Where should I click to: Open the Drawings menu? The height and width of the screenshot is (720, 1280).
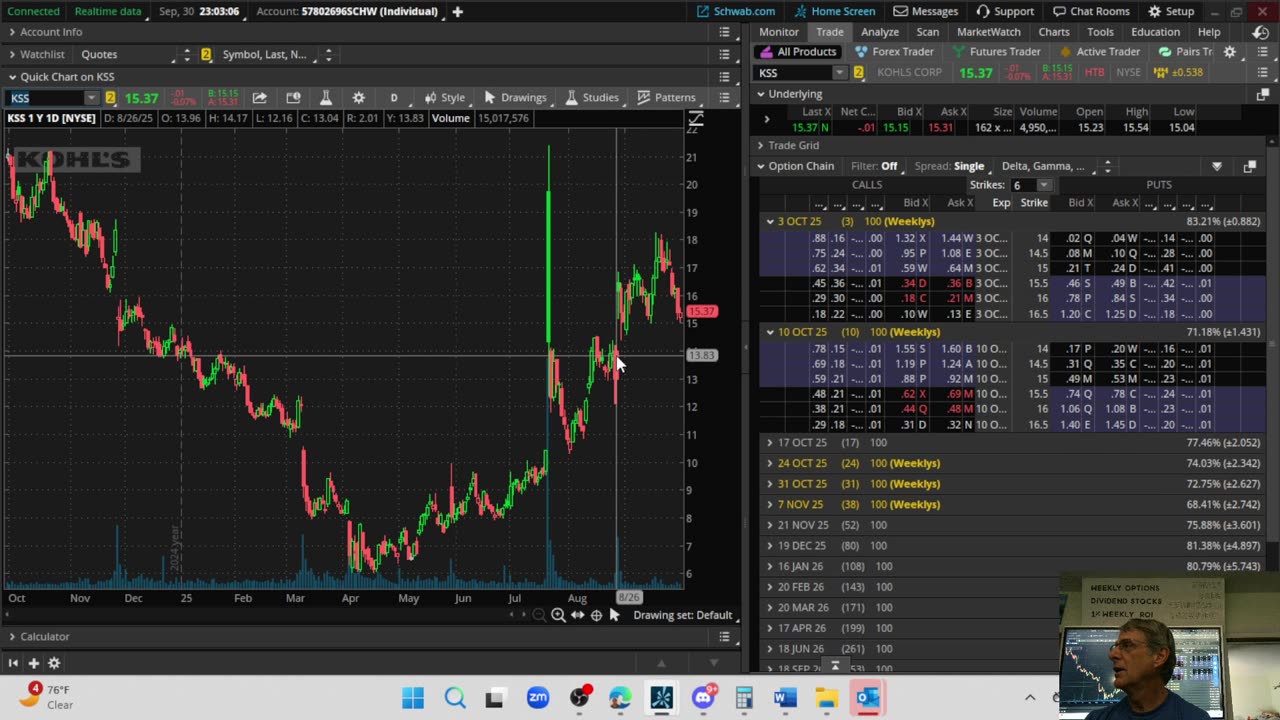(x=515, y=97)
